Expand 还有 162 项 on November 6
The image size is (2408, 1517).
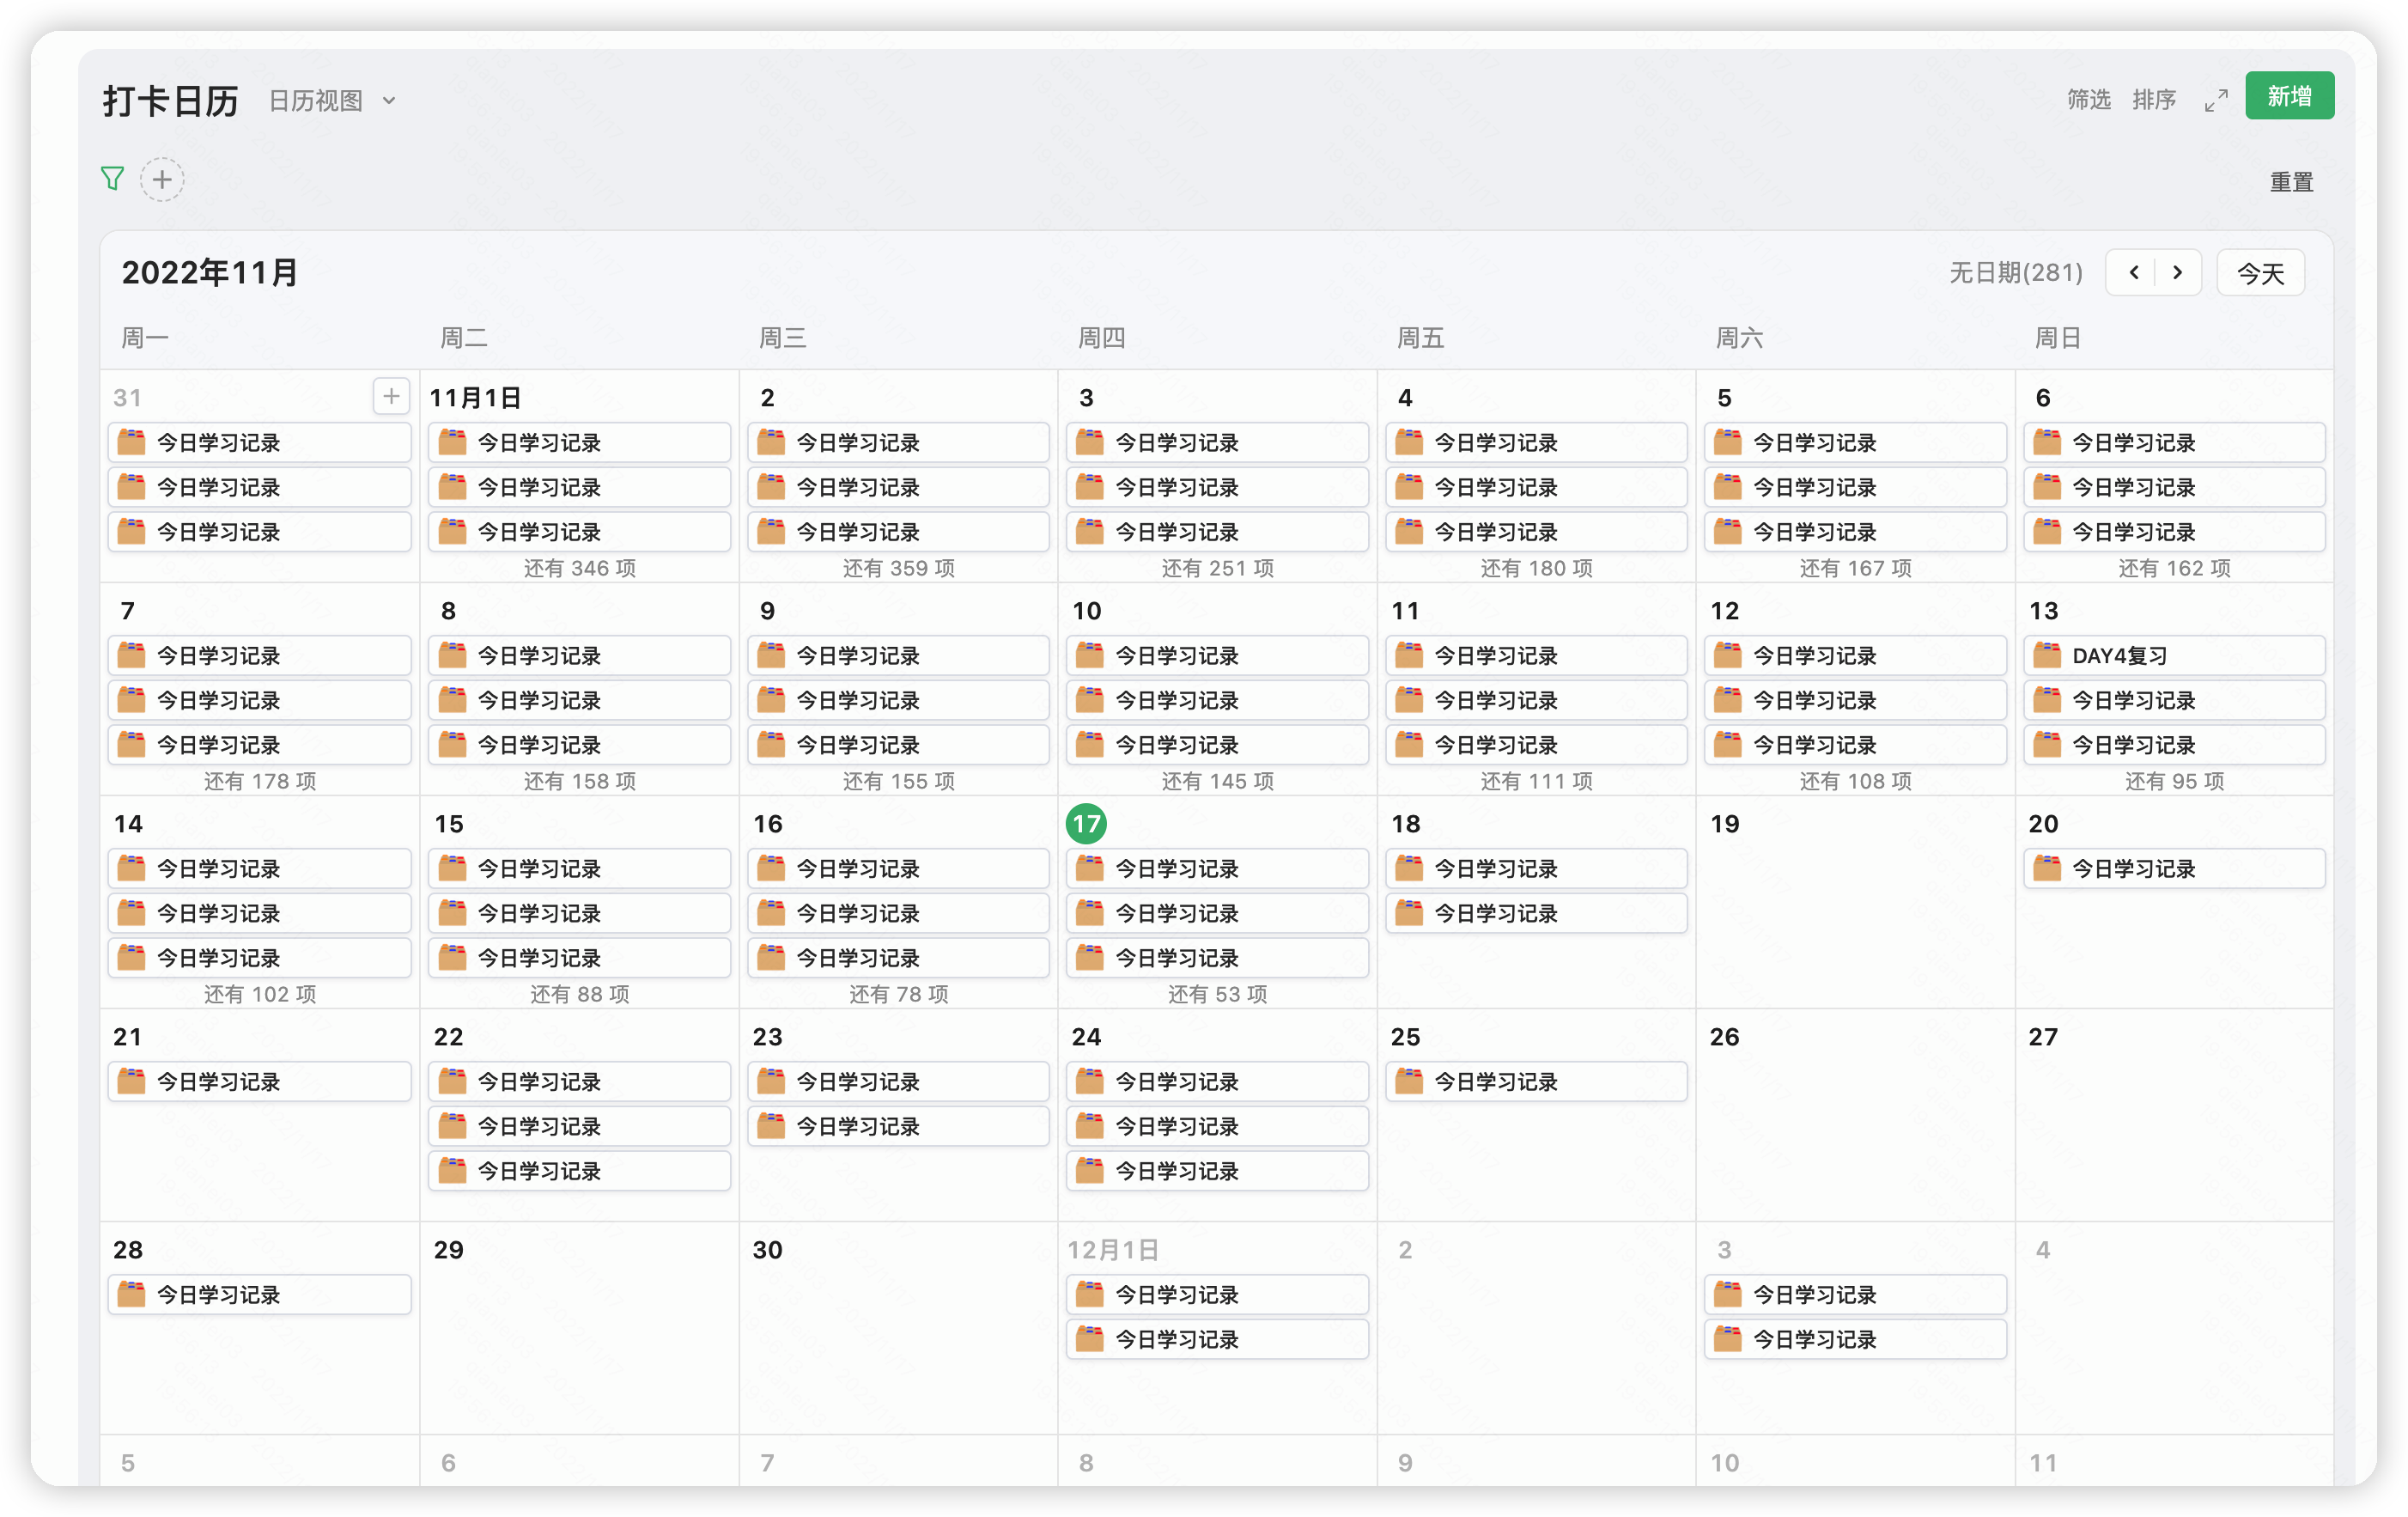tap(2175, 568)
